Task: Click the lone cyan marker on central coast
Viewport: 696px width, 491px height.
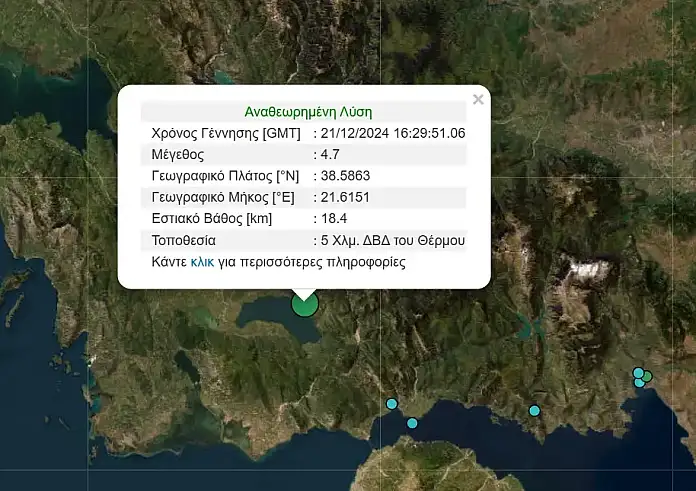Action: (535, 410)
